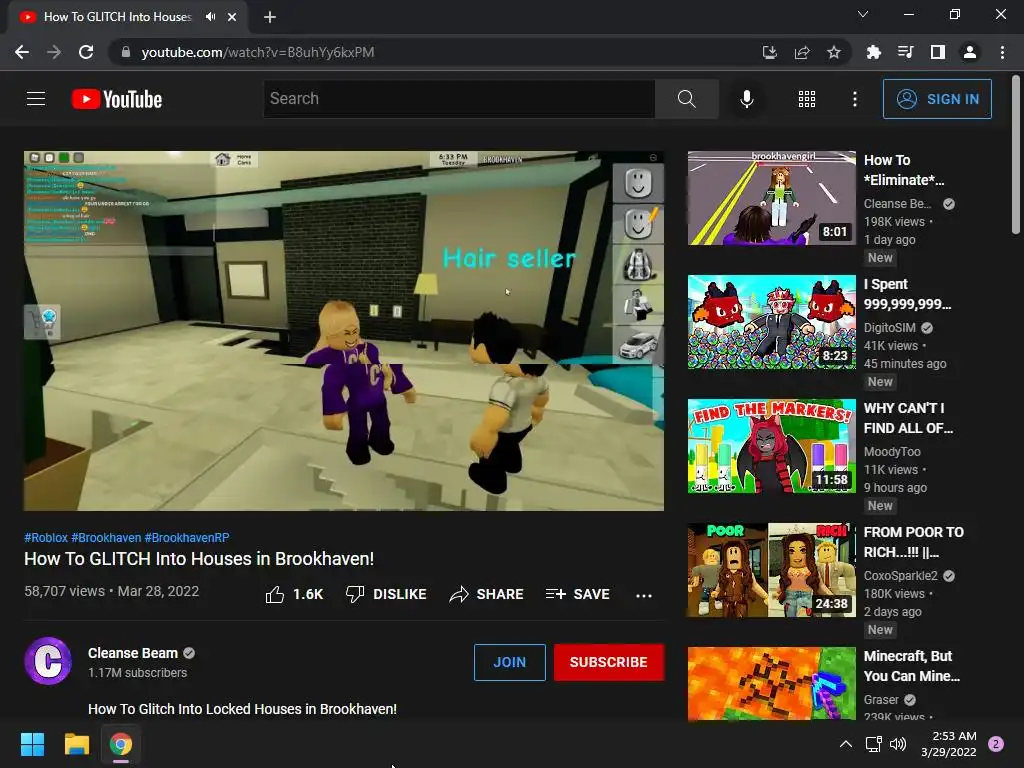Click the #Roblox hashtag
Screen dimensions: 1024x768
coord(46,537)
